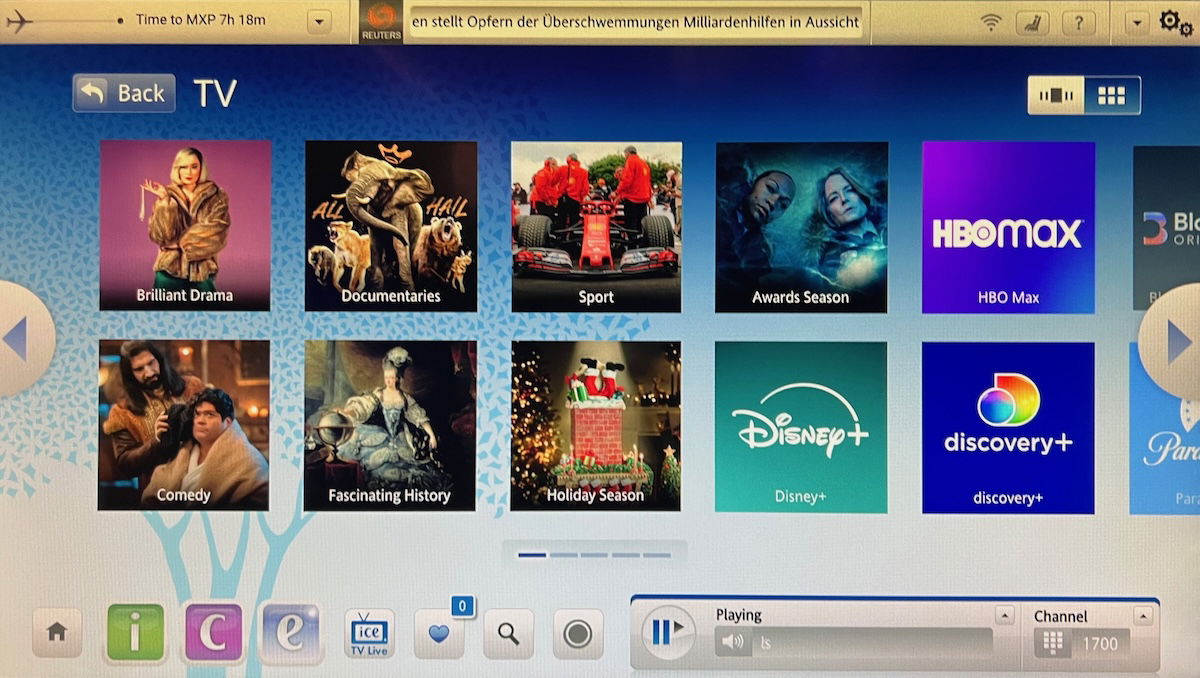Viewport: 1200px width, 678px height.
Task: Switch to carousel view layout
Action: (1056, 95)
